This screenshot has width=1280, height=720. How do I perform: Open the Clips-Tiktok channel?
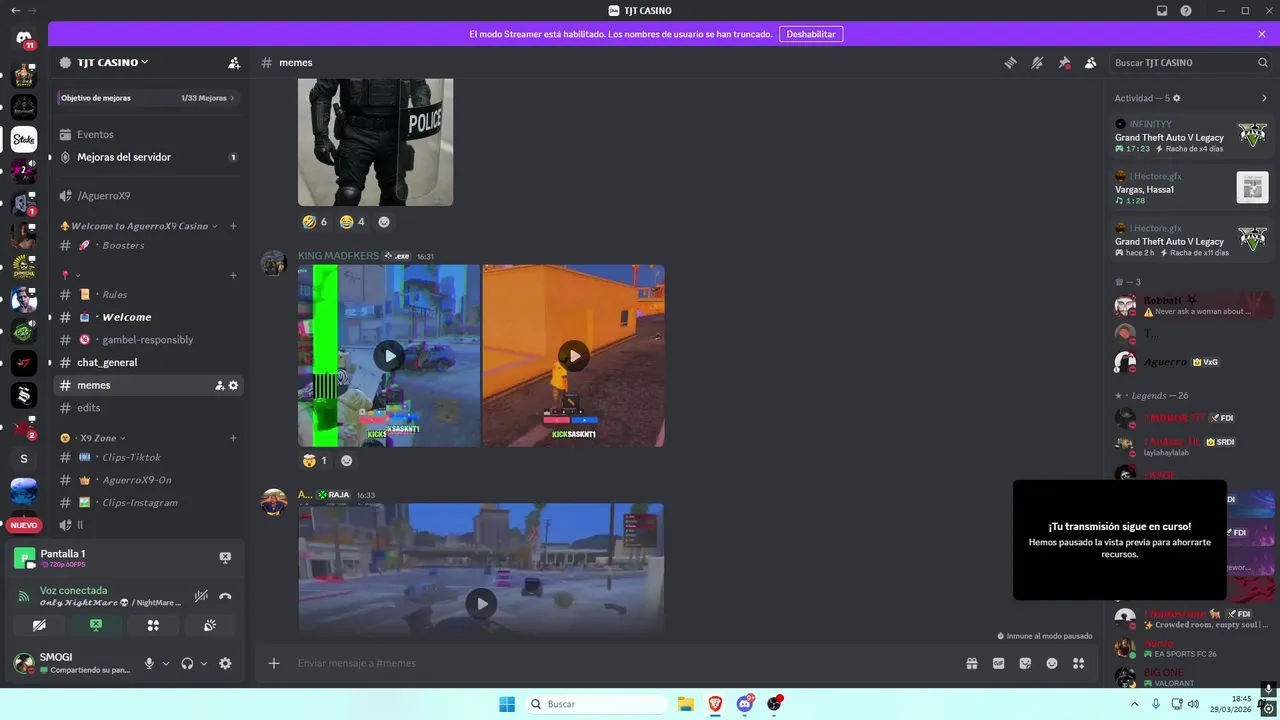(x=148, y=457)
